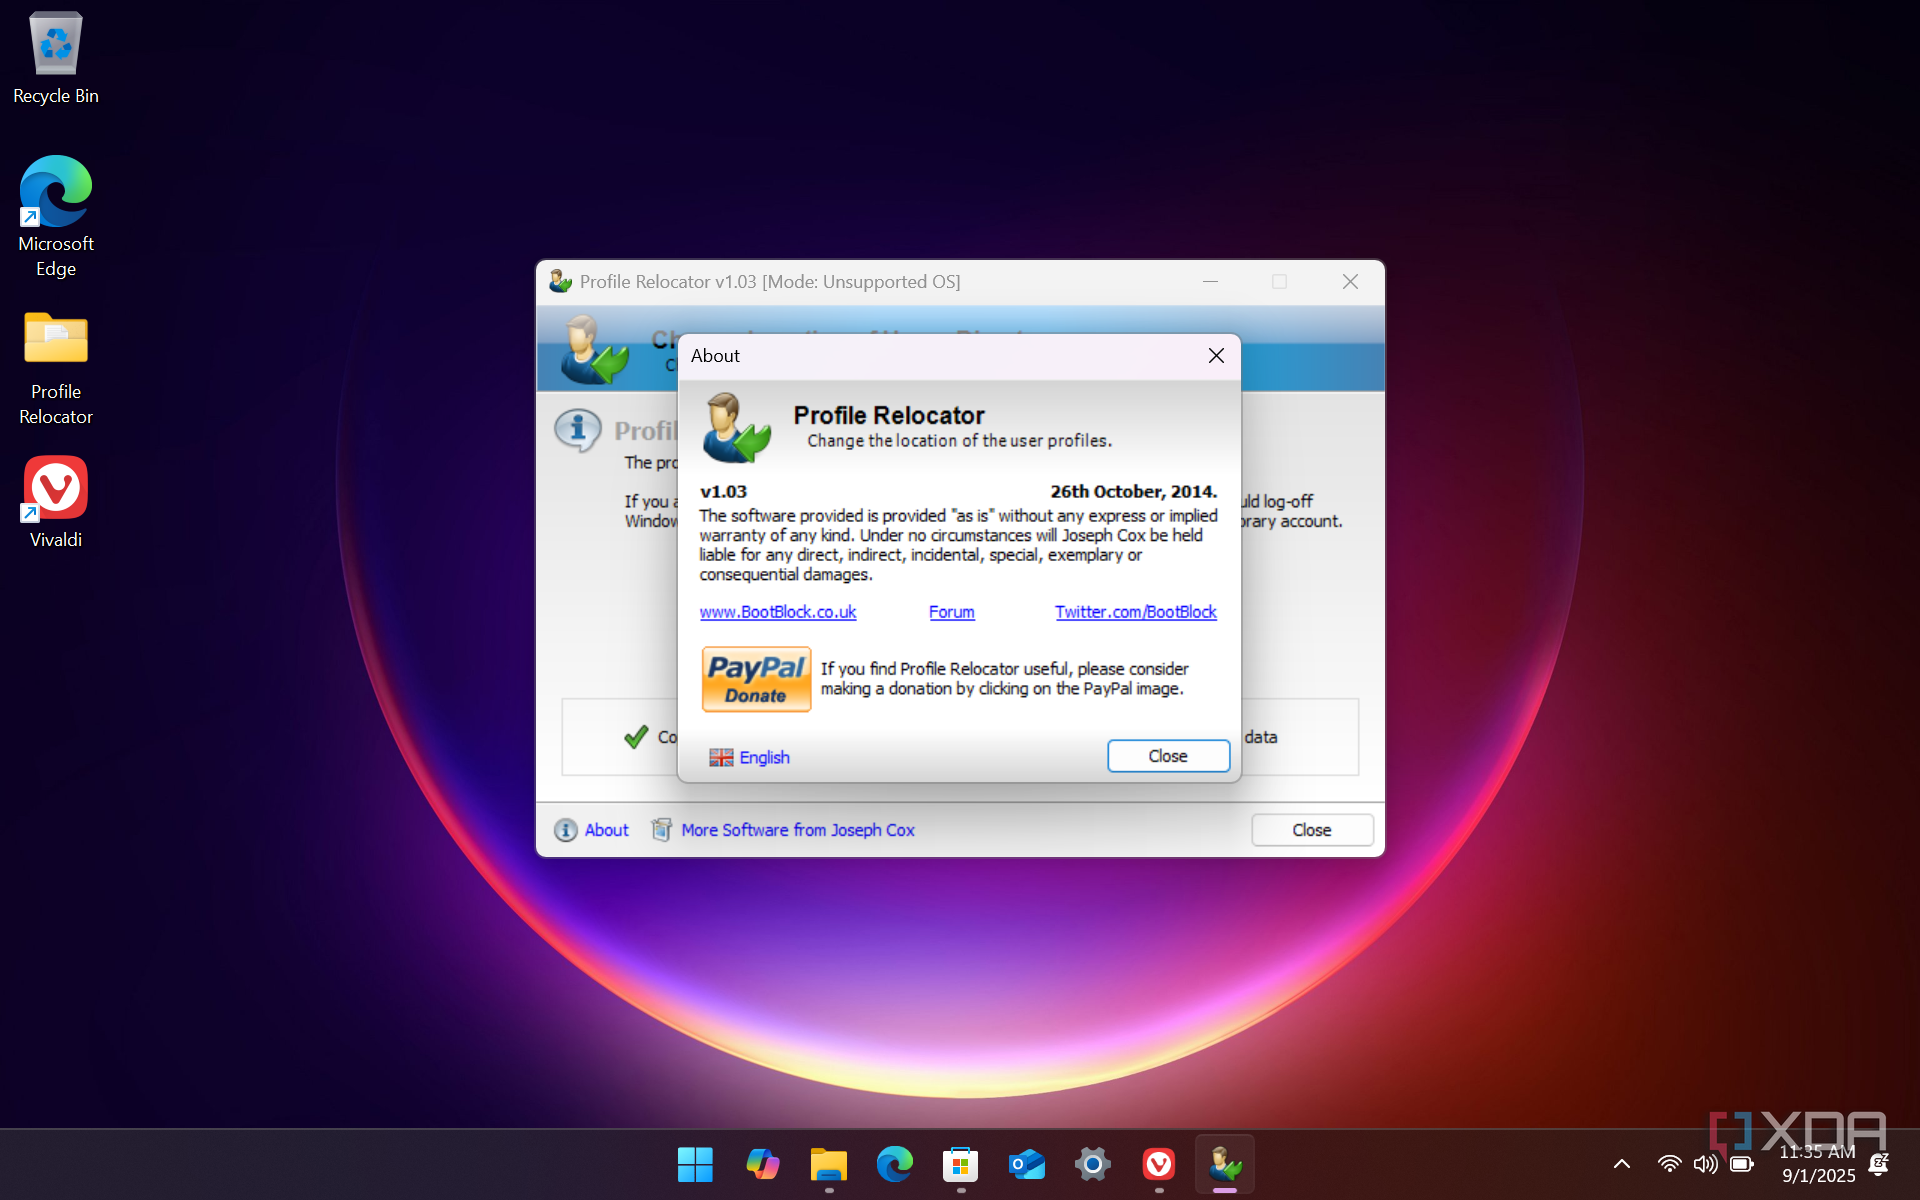Select the Vivaldi desktop shortcut
This screenshot has width=1920, height=1200.
(56, 503)
